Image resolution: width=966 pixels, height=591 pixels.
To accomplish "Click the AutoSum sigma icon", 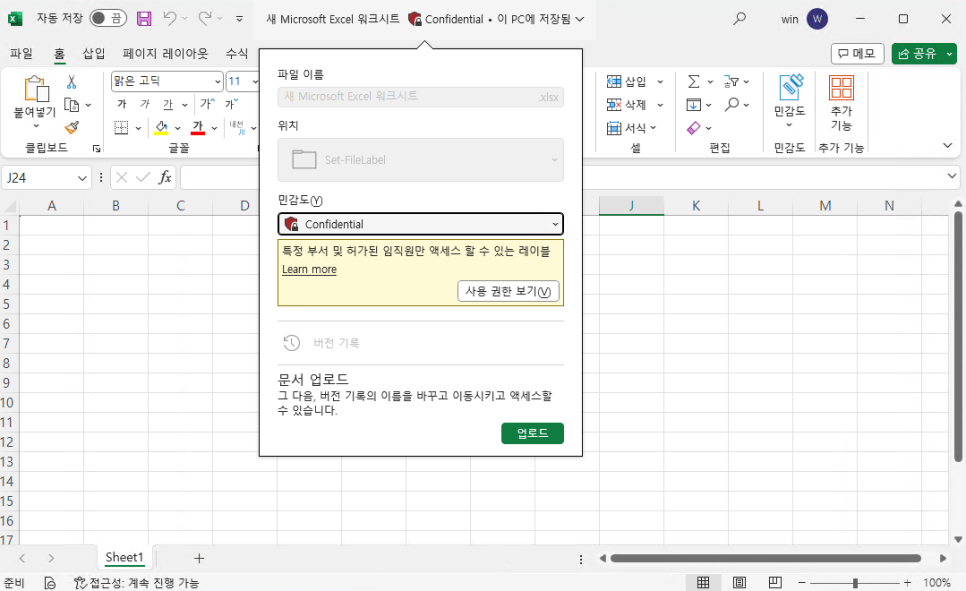I will point(694,81).
